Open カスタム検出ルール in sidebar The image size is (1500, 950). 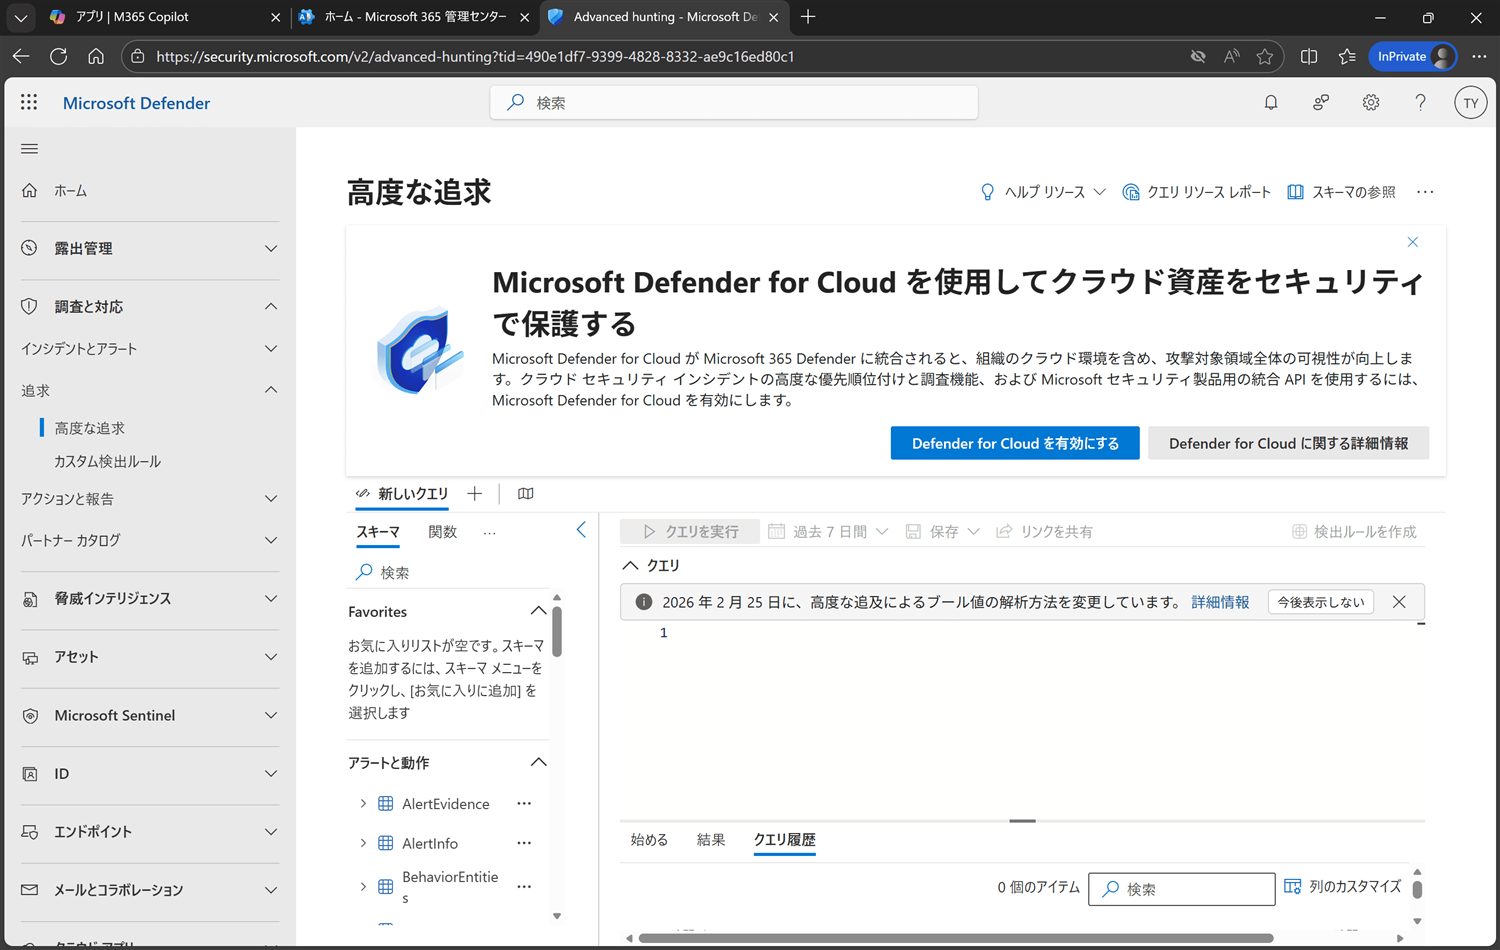[x=107, y=461]
